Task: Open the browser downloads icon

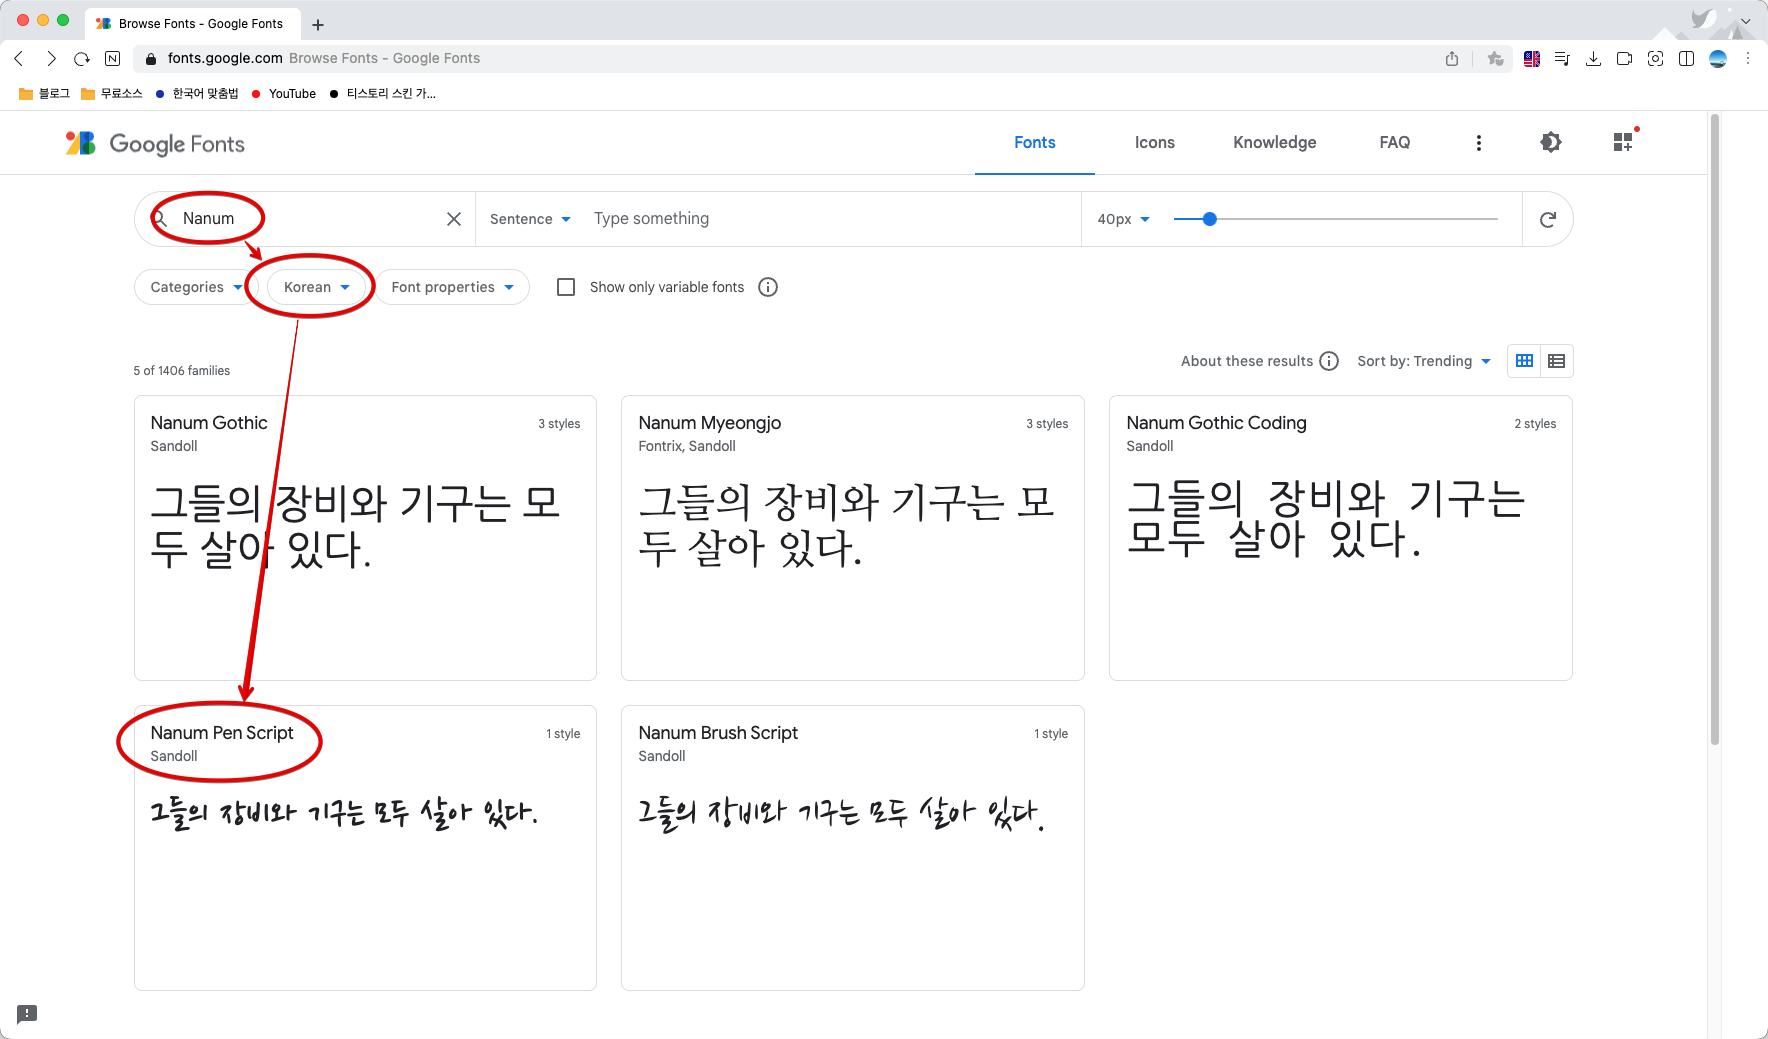Action: pyautogui.click(x=1593, y=59)
